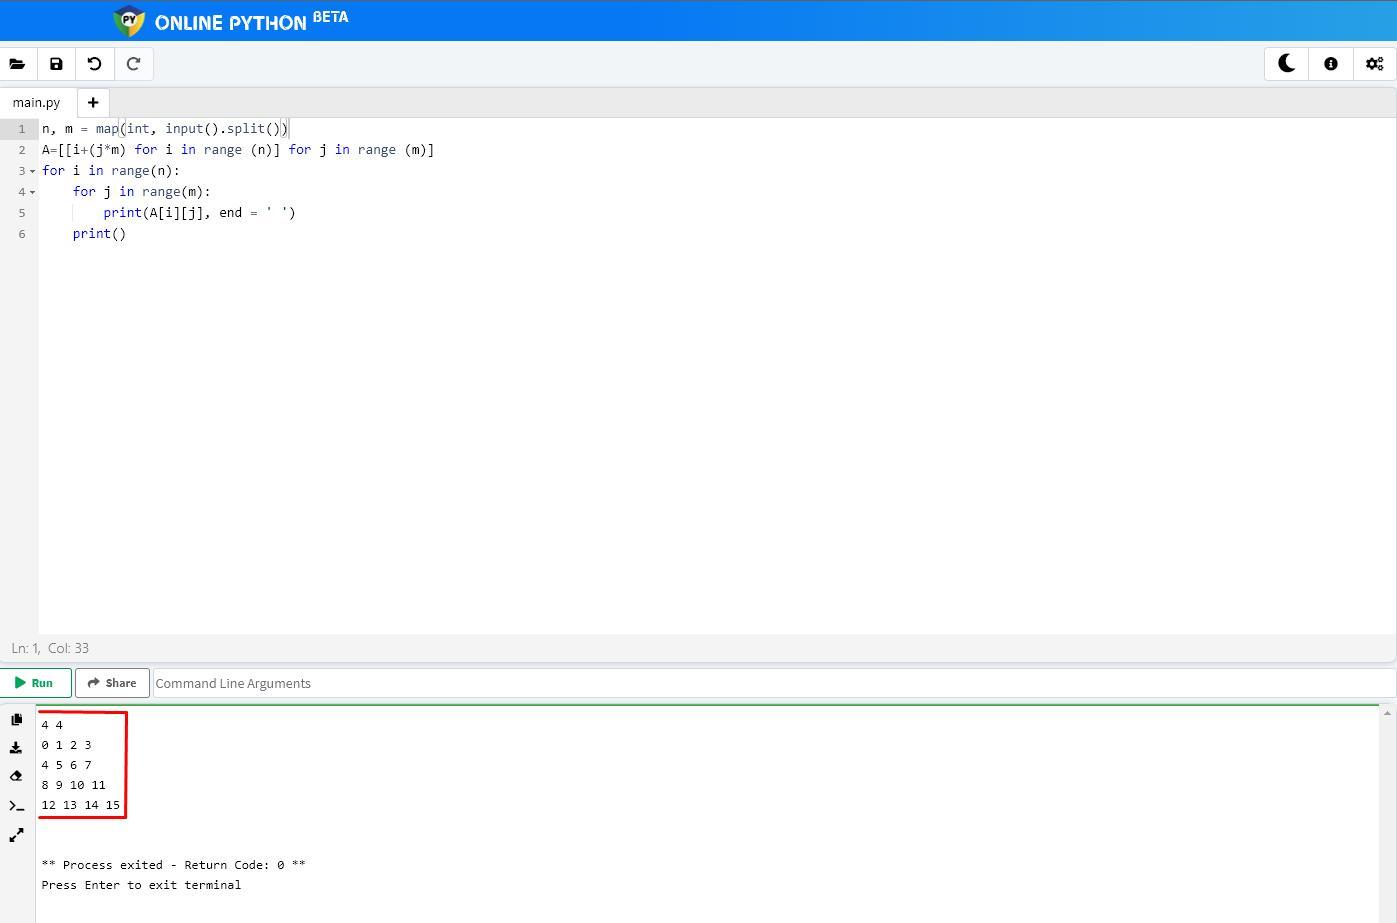Open editor settings gears icon
The height and width of the screenshot is (923, 1397).
pos(1375,64)
